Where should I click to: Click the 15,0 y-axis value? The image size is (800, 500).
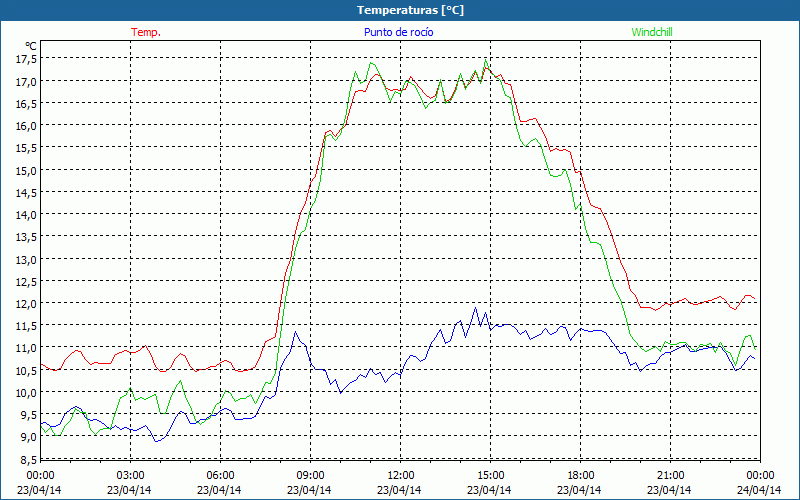click(x=26, y=170)
